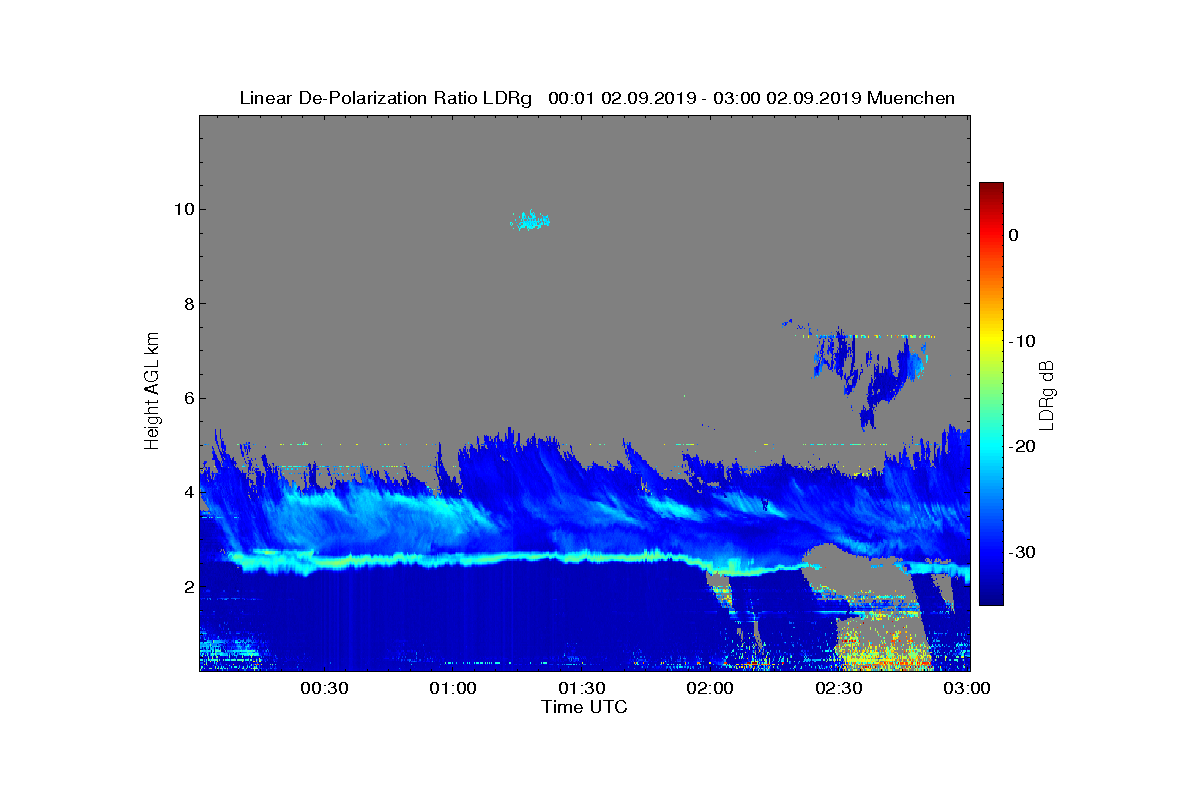
Task: Click the '01:00' time tick label
Action: tap(453, 689)
